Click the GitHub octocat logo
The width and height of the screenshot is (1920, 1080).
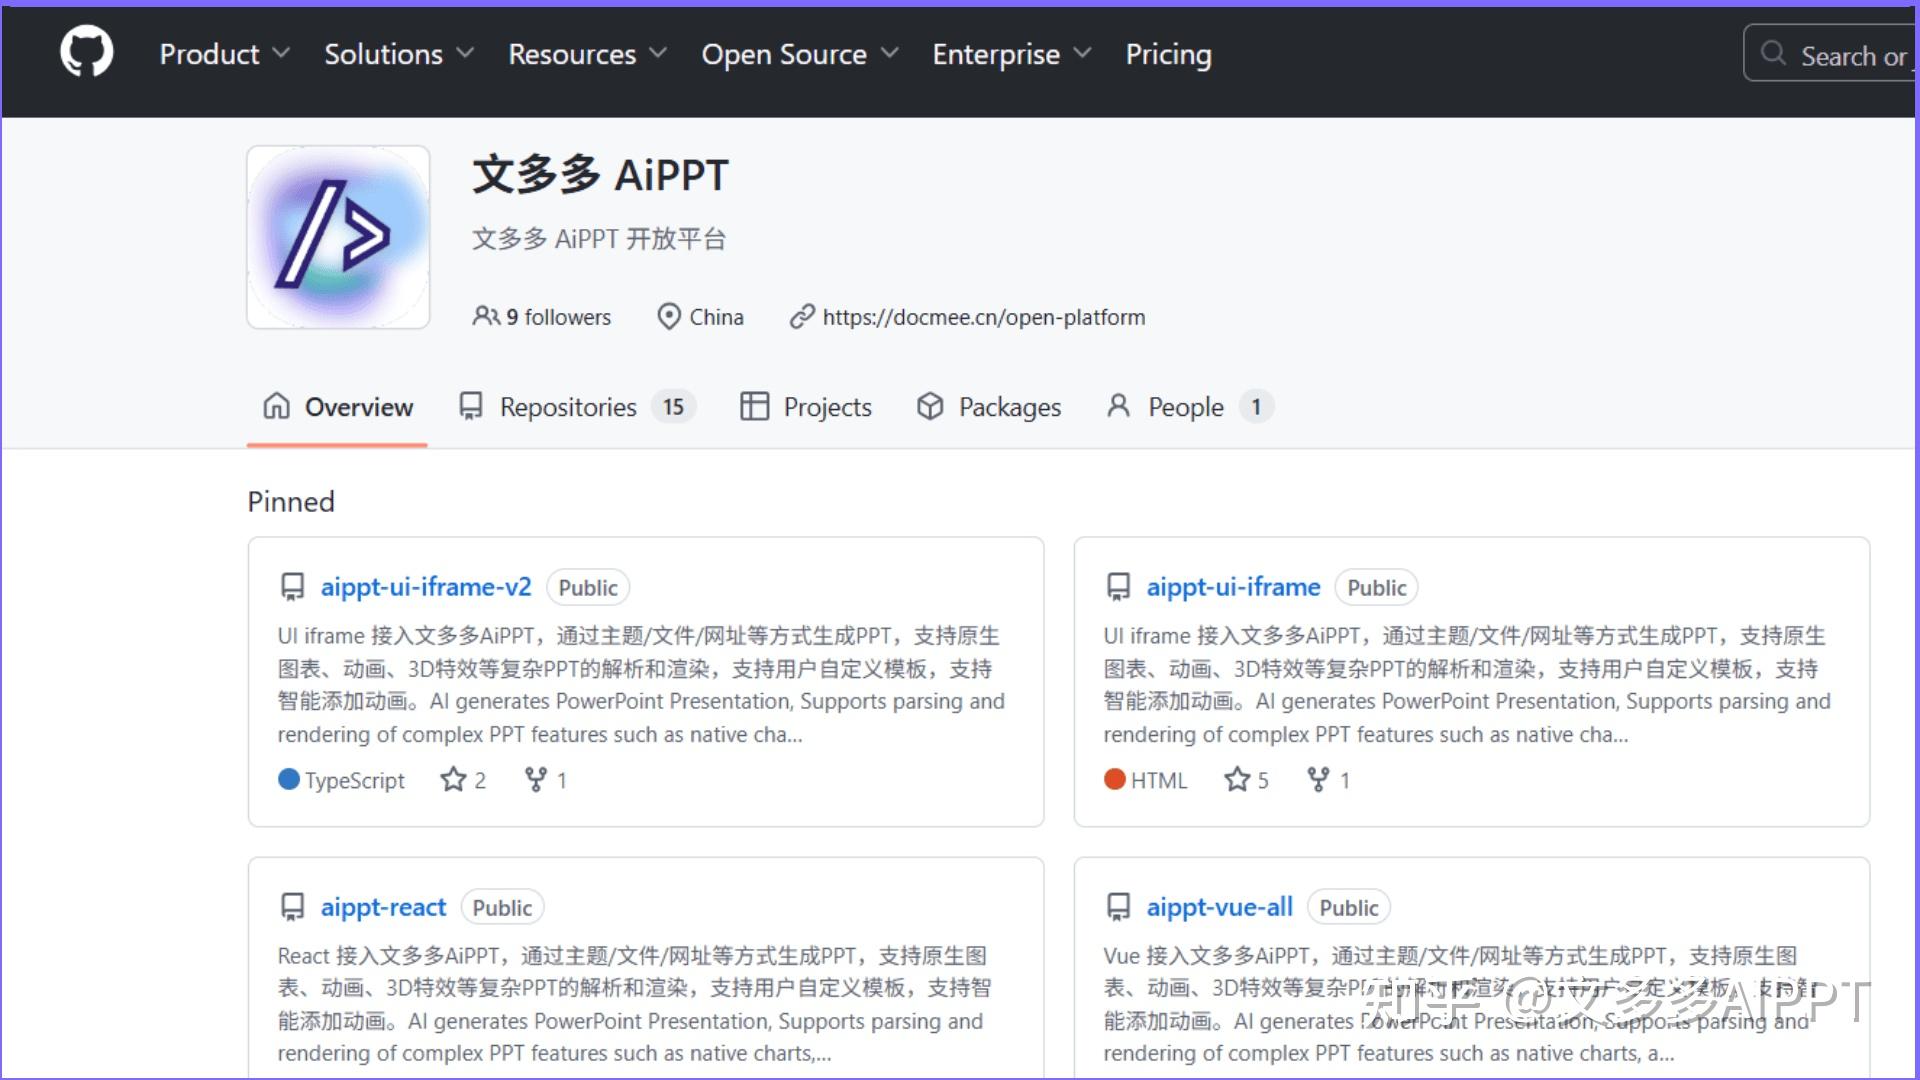pos(86,52)
